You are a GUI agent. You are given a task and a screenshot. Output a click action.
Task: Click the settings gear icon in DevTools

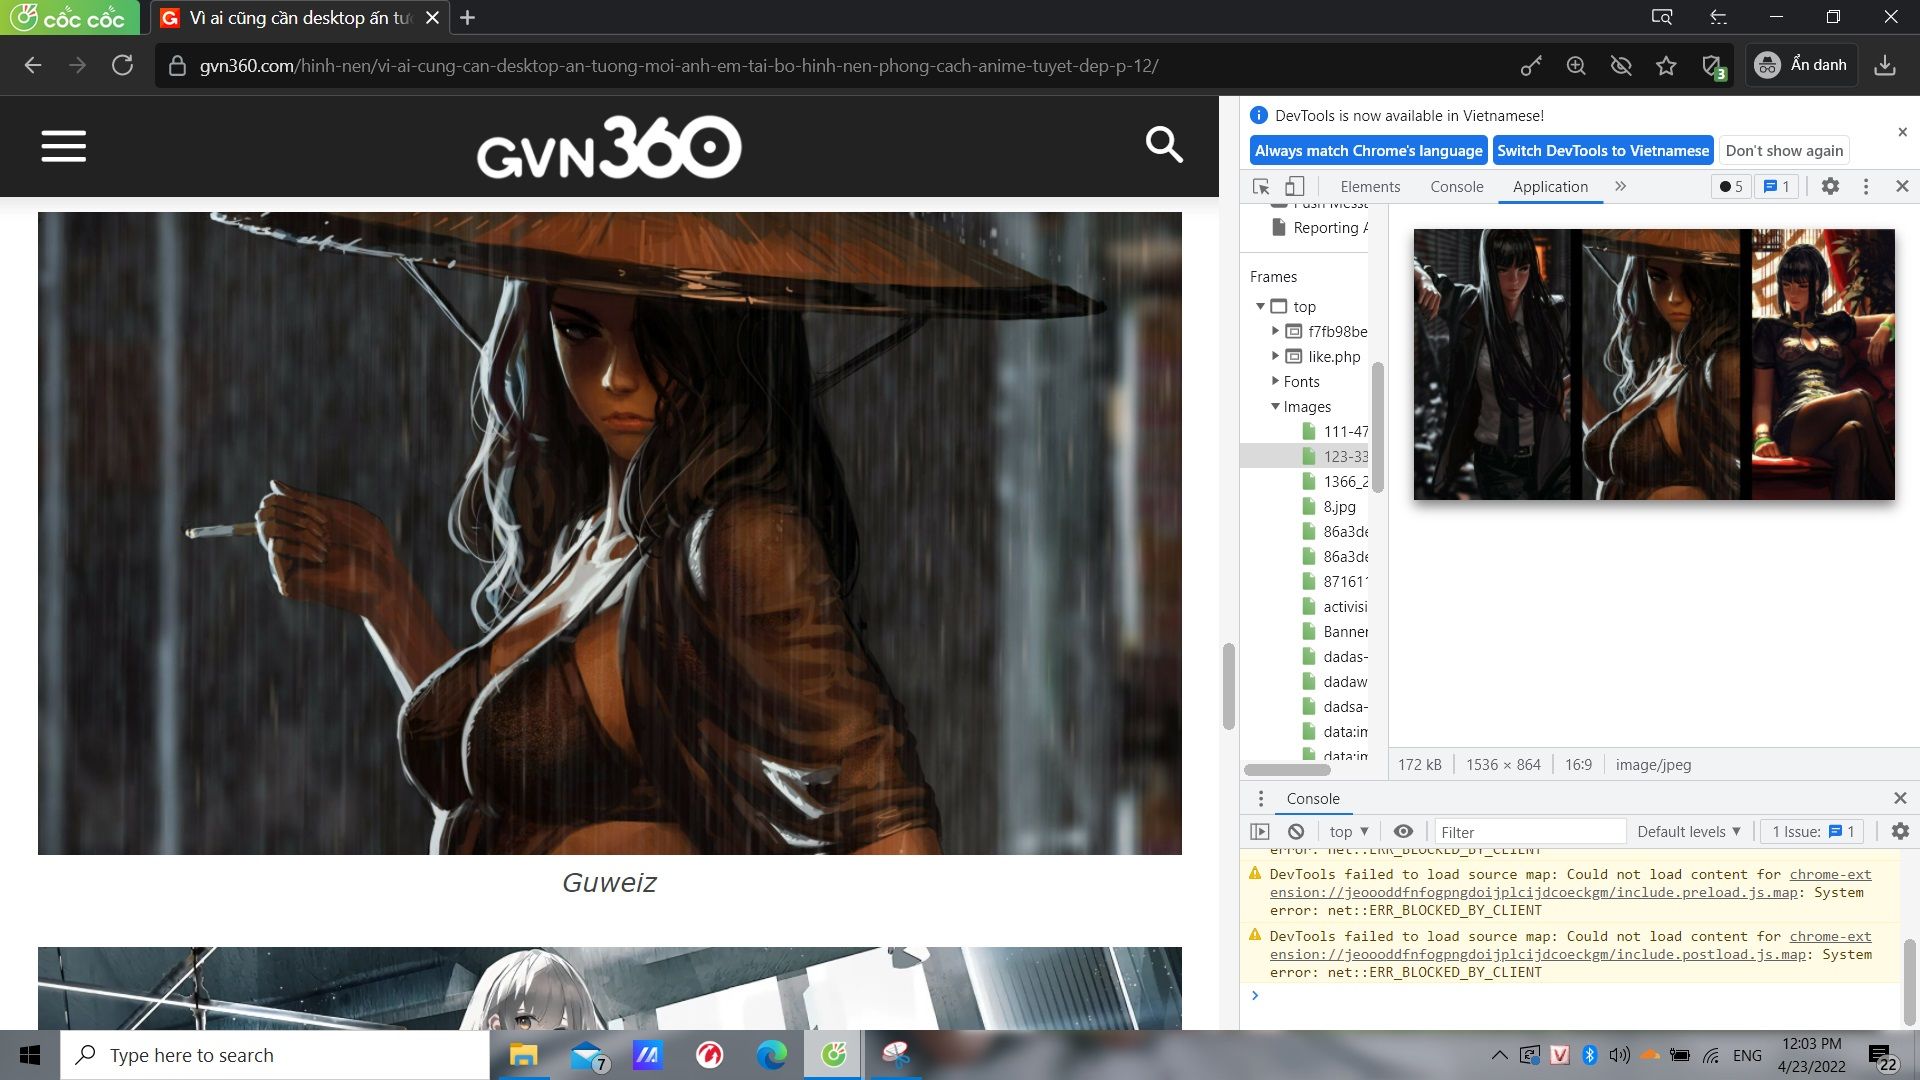(x=1830, y=186)
